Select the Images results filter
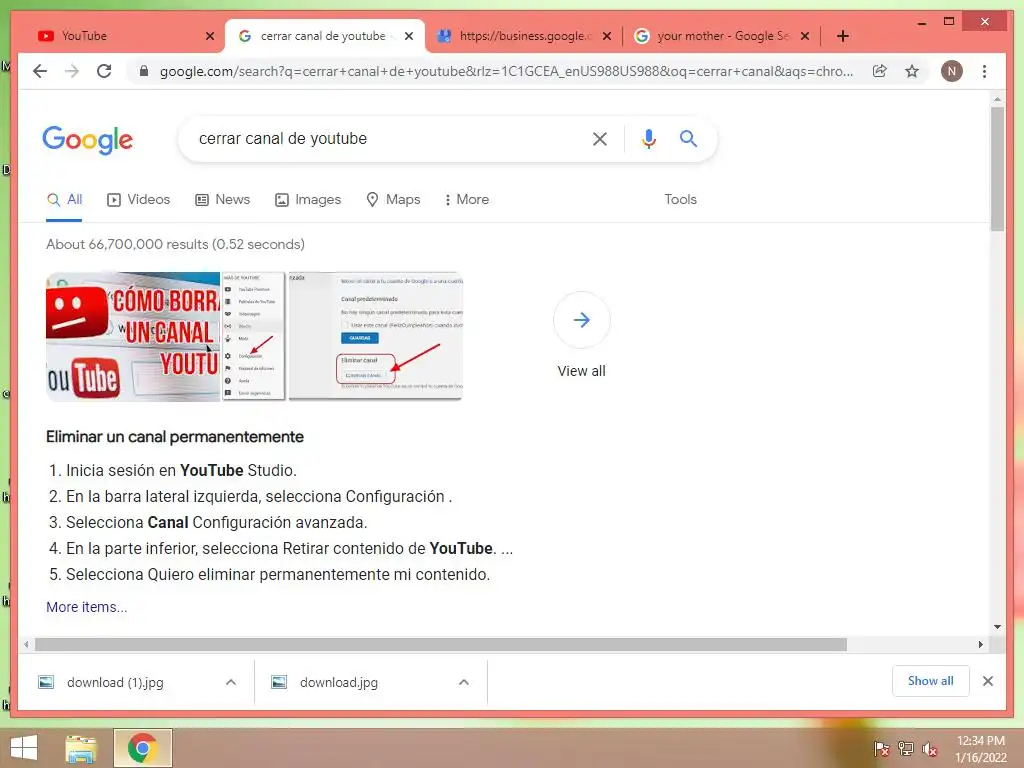The width and height of the screenshot is (1024, 768). point(308,199)
